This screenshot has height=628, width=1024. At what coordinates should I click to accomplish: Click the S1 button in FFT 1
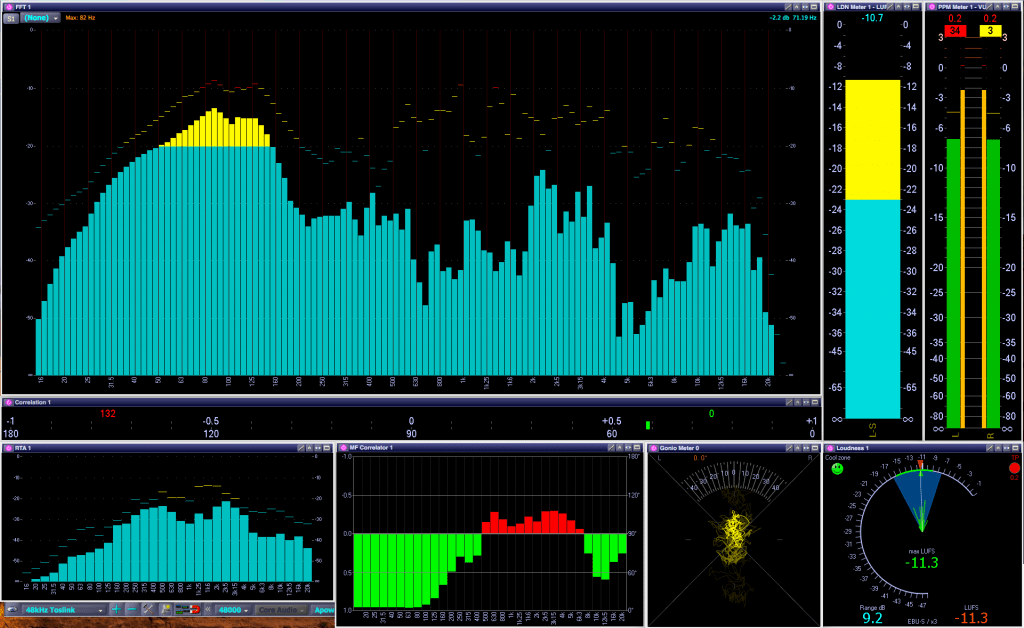click(10, 18)
